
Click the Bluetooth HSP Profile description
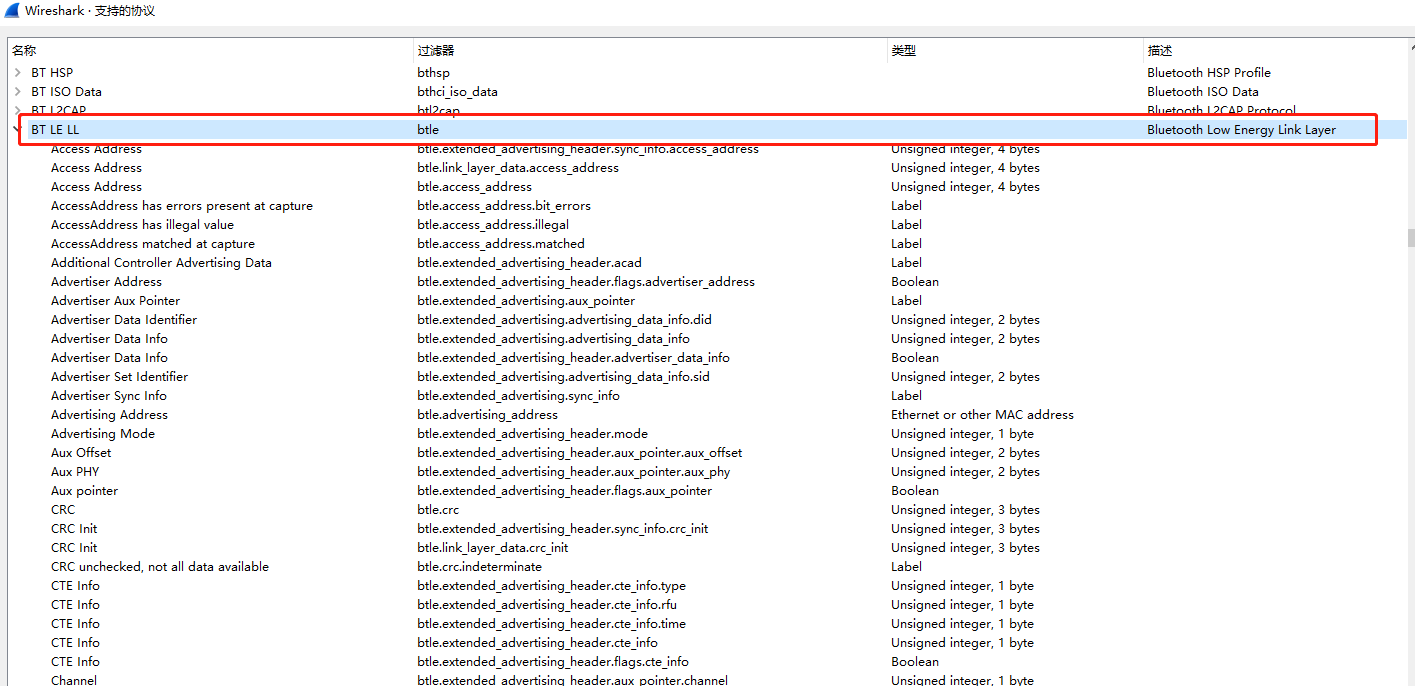pyautogui.click(x=1209, y=73)
